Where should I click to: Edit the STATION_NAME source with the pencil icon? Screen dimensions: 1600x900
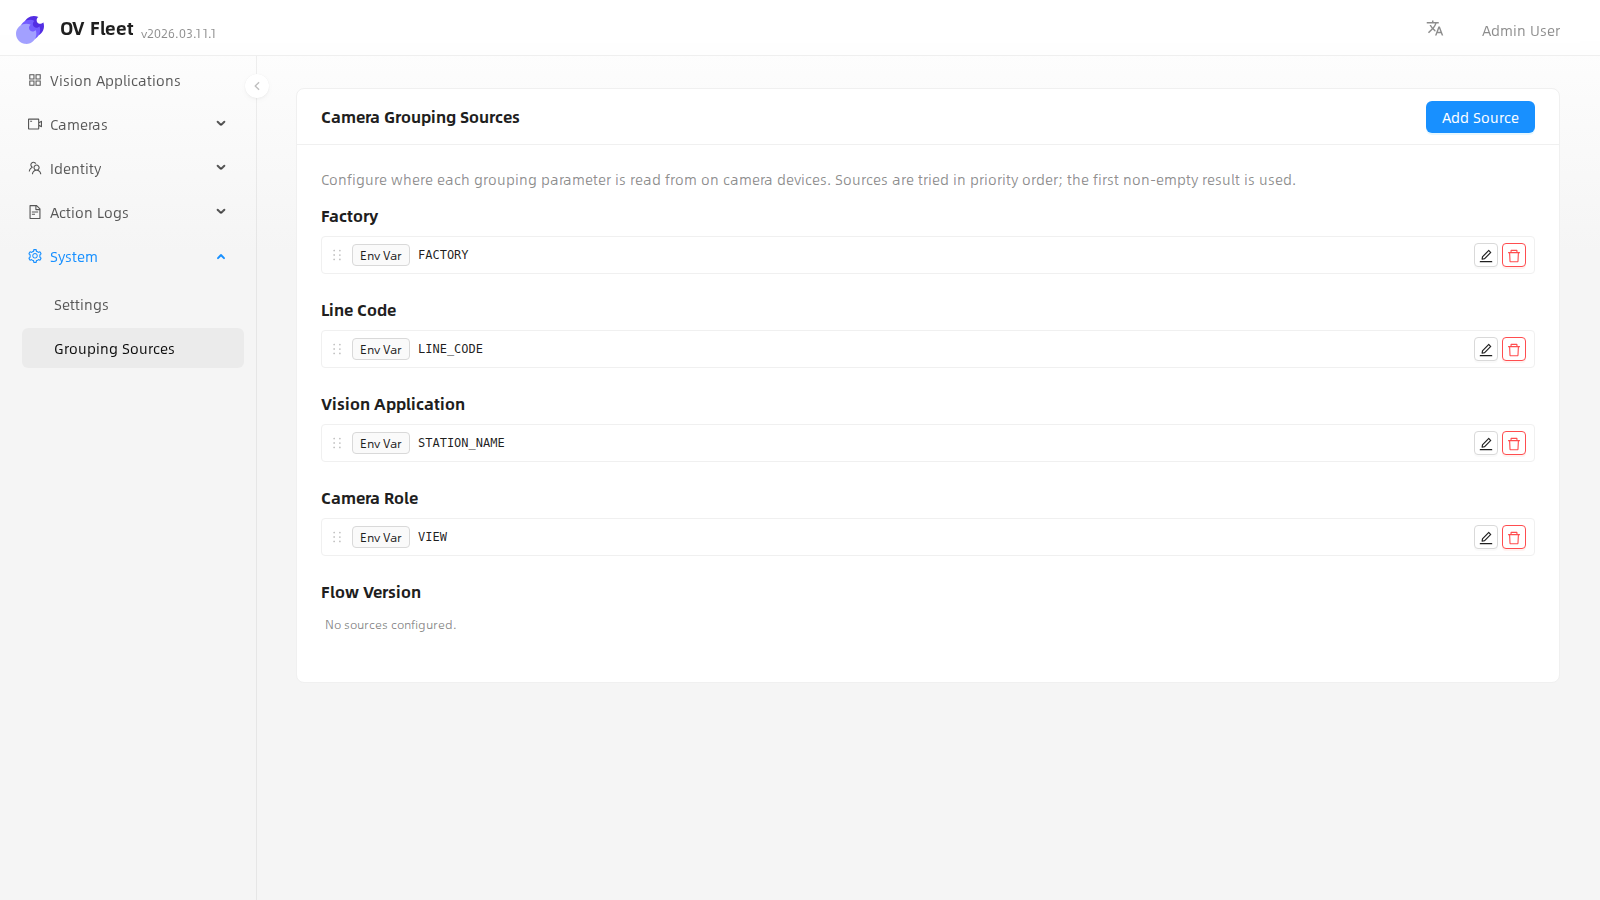click(1486, 444)
